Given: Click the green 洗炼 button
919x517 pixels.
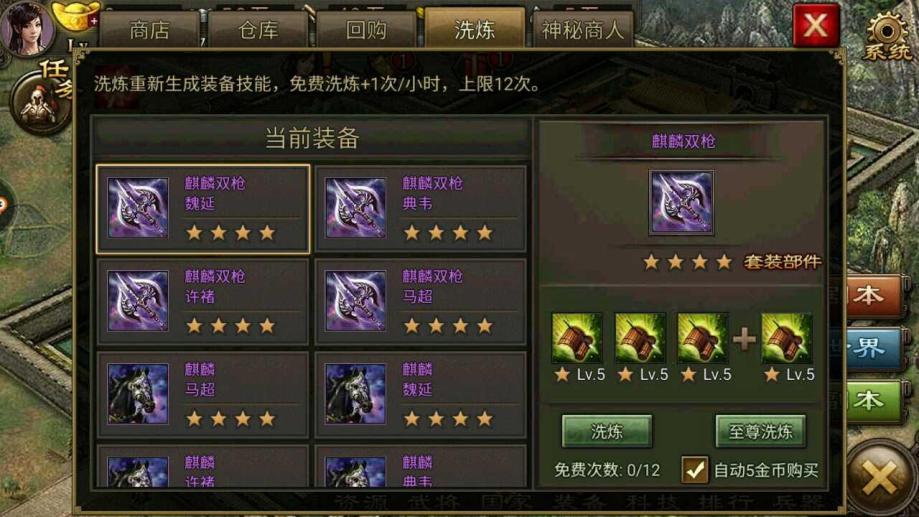Looking at the screenshot, I should (x=607, y=431).
